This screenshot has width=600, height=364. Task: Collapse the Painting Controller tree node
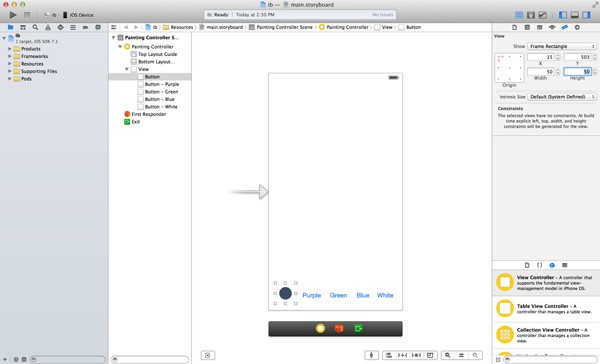(120, 46)
